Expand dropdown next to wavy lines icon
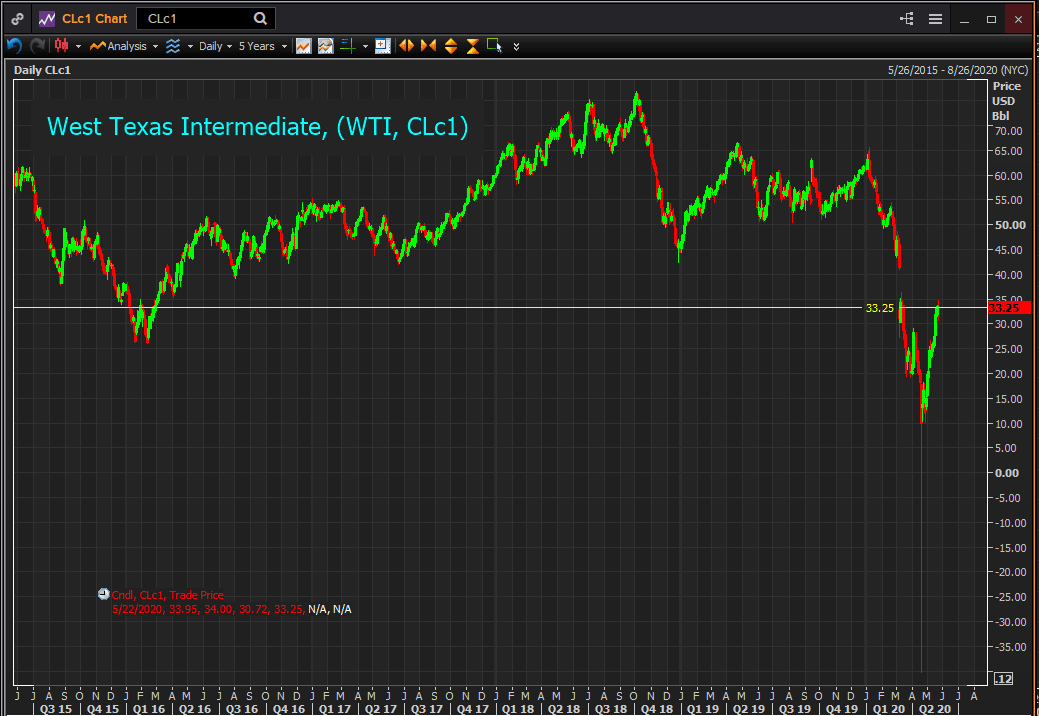Image resolution: width=1039 pixels, height=716 pixels. tap(190, 46)
